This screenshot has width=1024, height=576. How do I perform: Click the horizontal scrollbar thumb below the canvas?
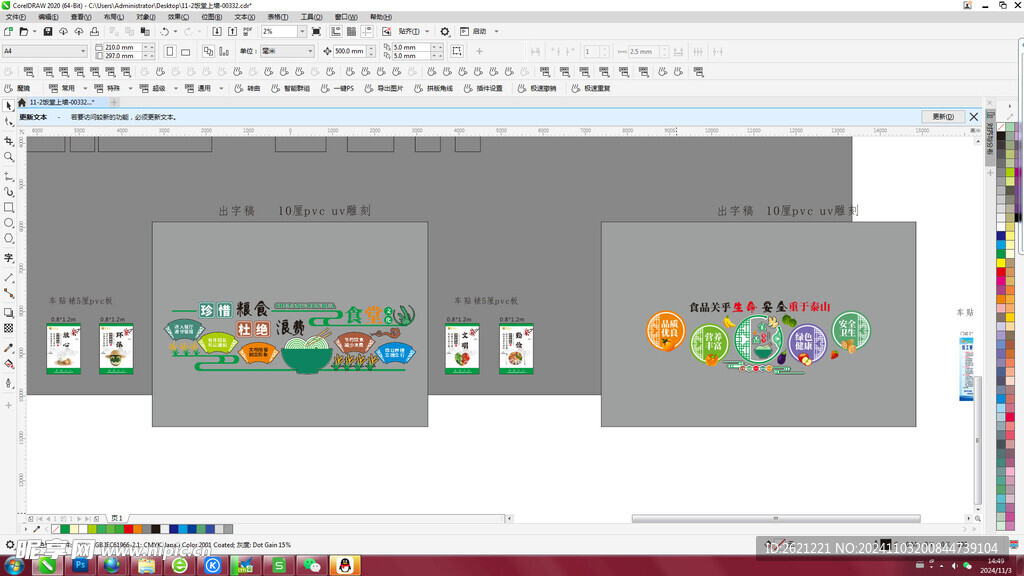pyautogui.click(x=776, y=519)
